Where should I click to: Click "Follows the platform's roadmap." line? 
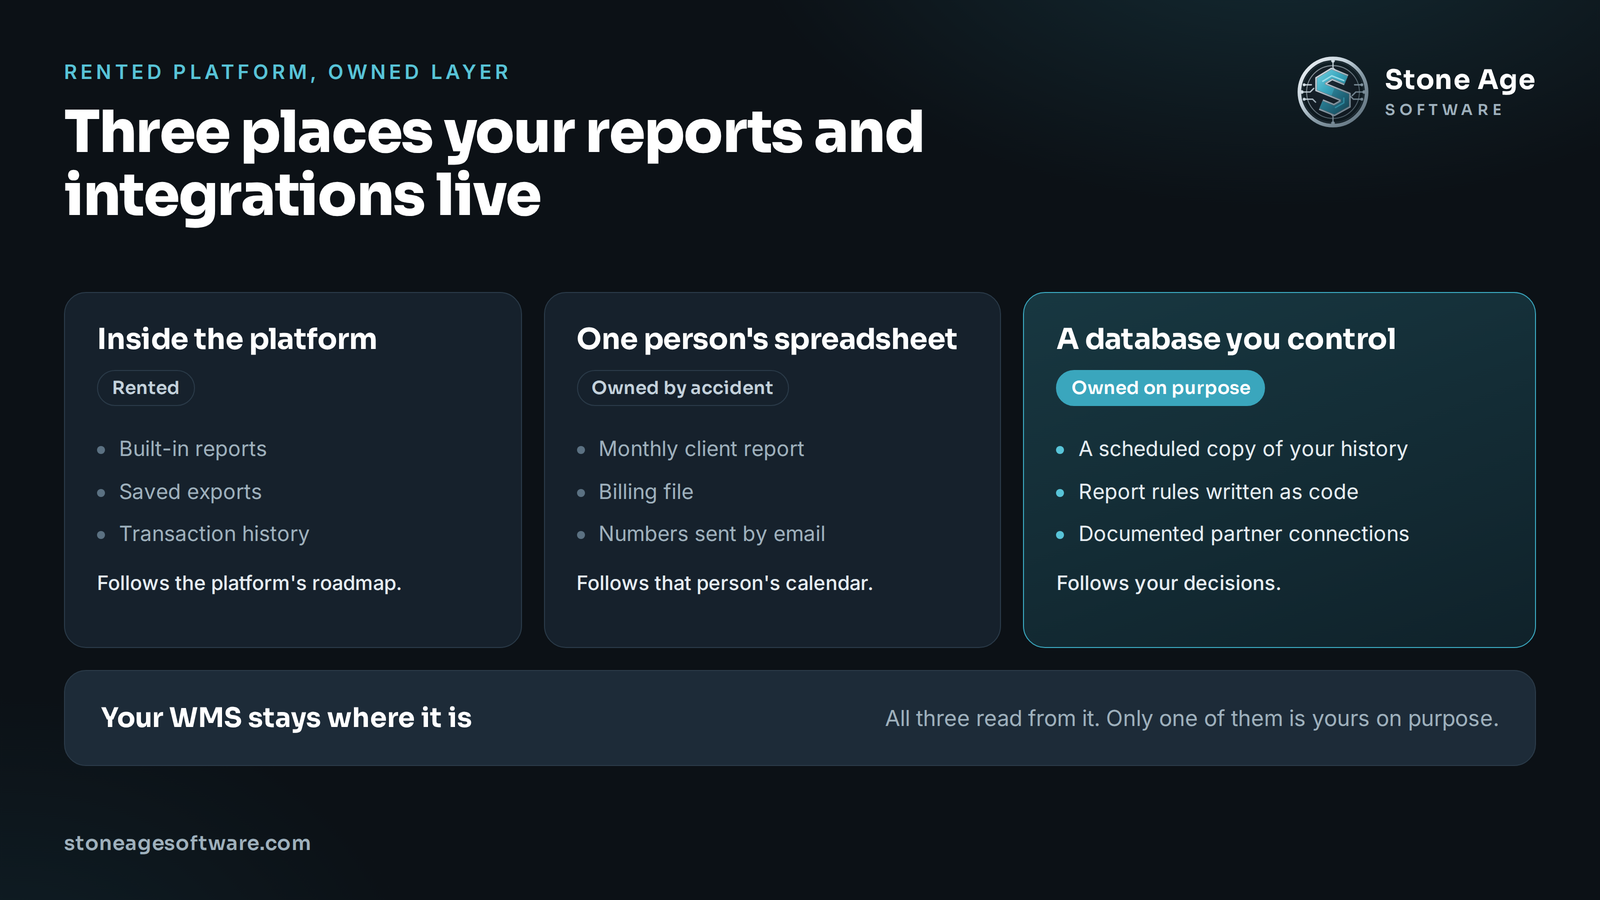[249, 583]
